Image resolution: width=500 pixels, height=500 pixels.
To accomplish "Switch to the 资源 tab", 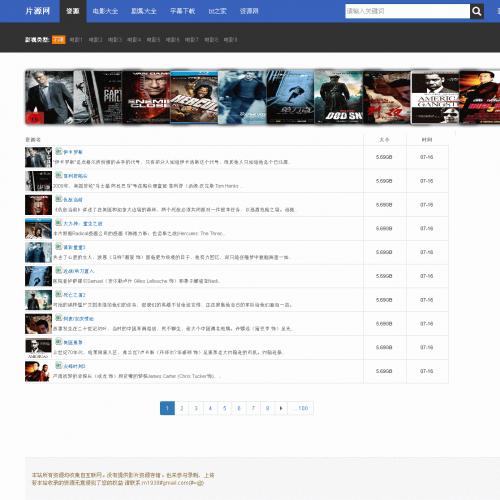I will point(73,11).
